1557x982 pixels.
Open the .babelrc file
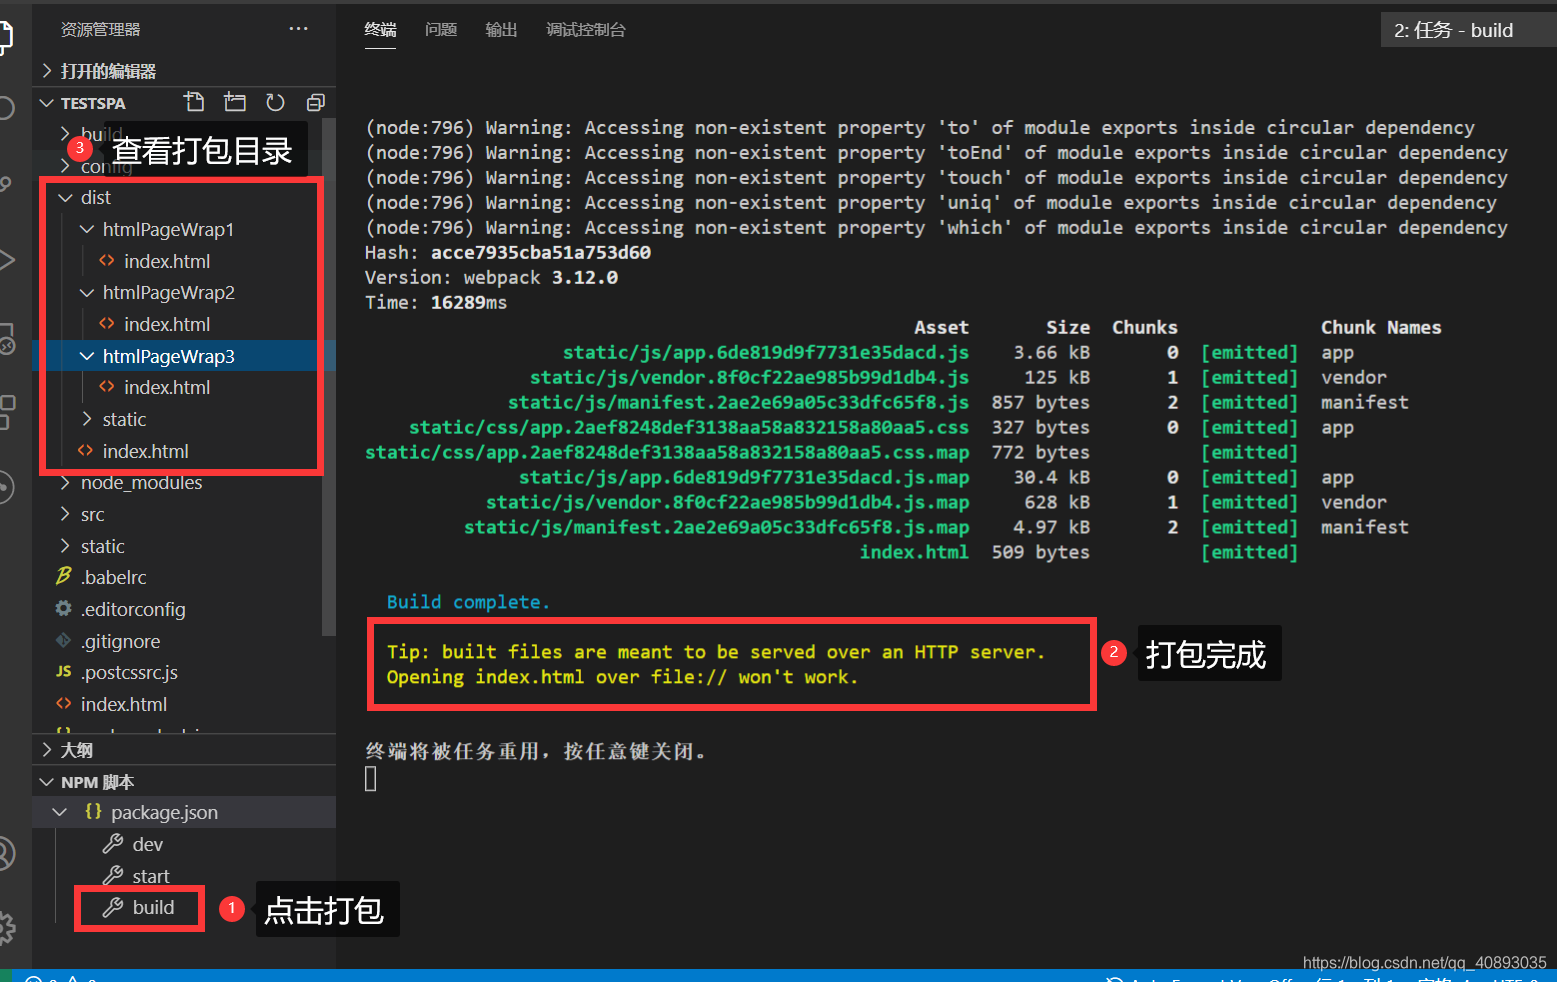coord(114,577)
